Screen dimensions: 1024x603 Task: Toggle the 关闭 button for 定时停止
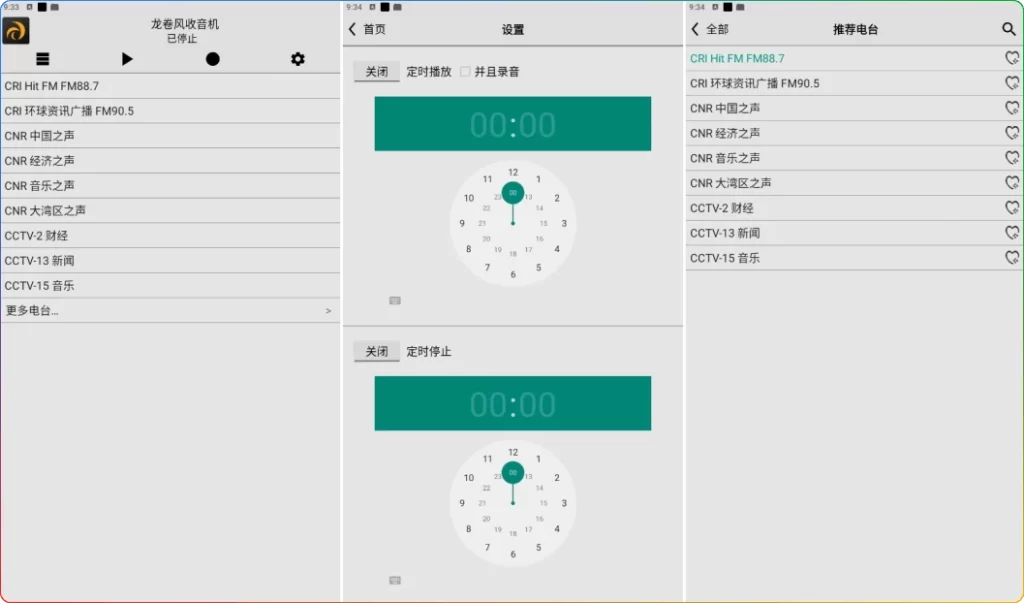pos(377,351)
